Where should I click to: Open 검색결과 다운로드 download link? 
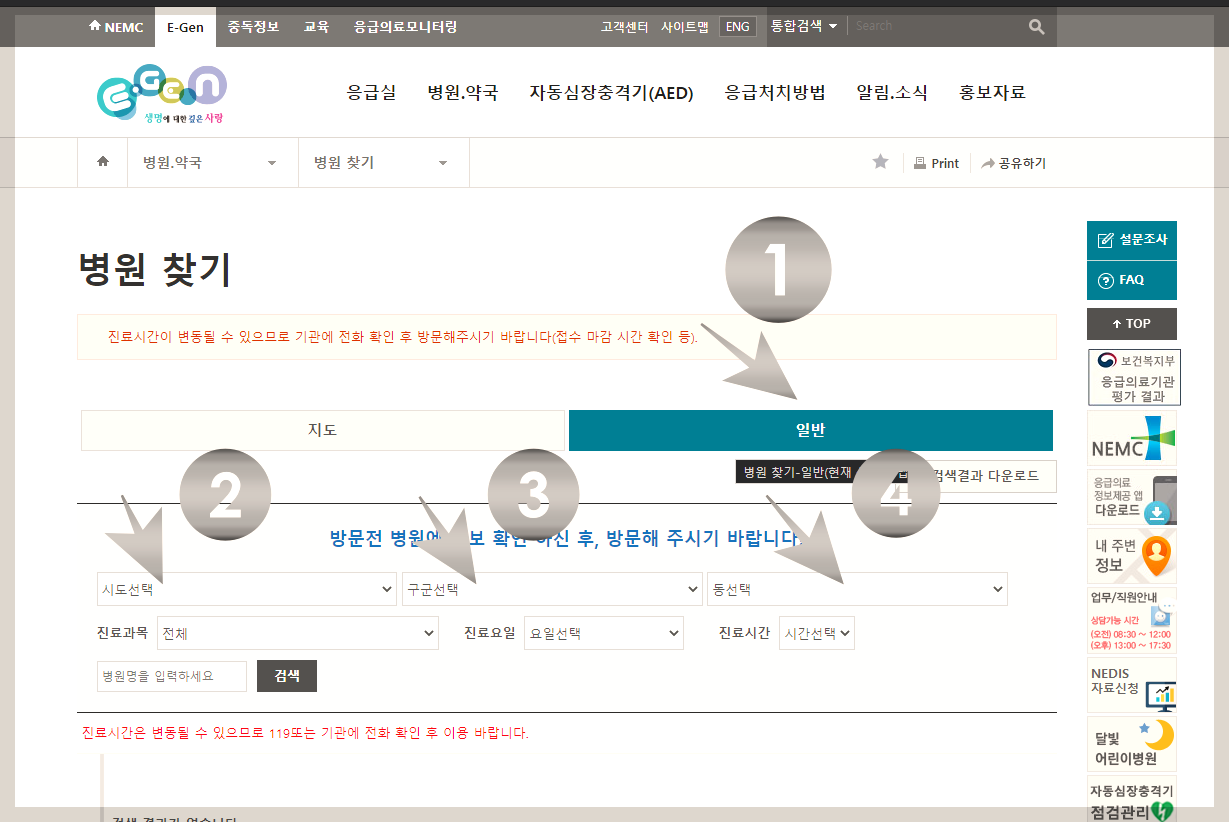[984, 476]
